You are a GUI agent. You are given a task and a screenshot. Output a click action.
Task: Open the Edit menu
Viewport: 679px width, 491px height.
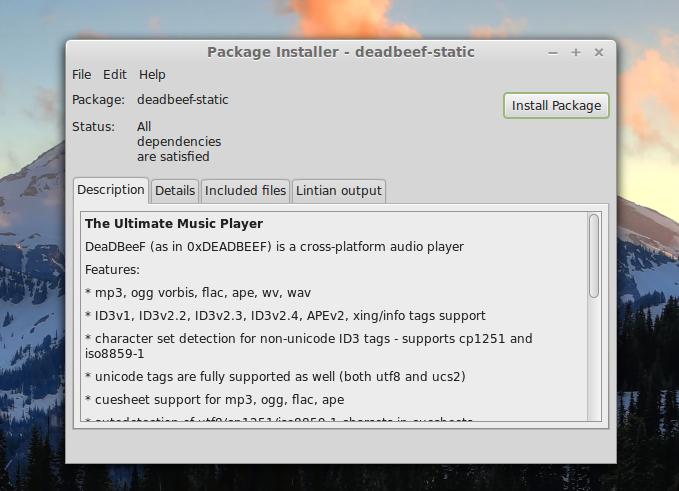(x=115, y=75)
